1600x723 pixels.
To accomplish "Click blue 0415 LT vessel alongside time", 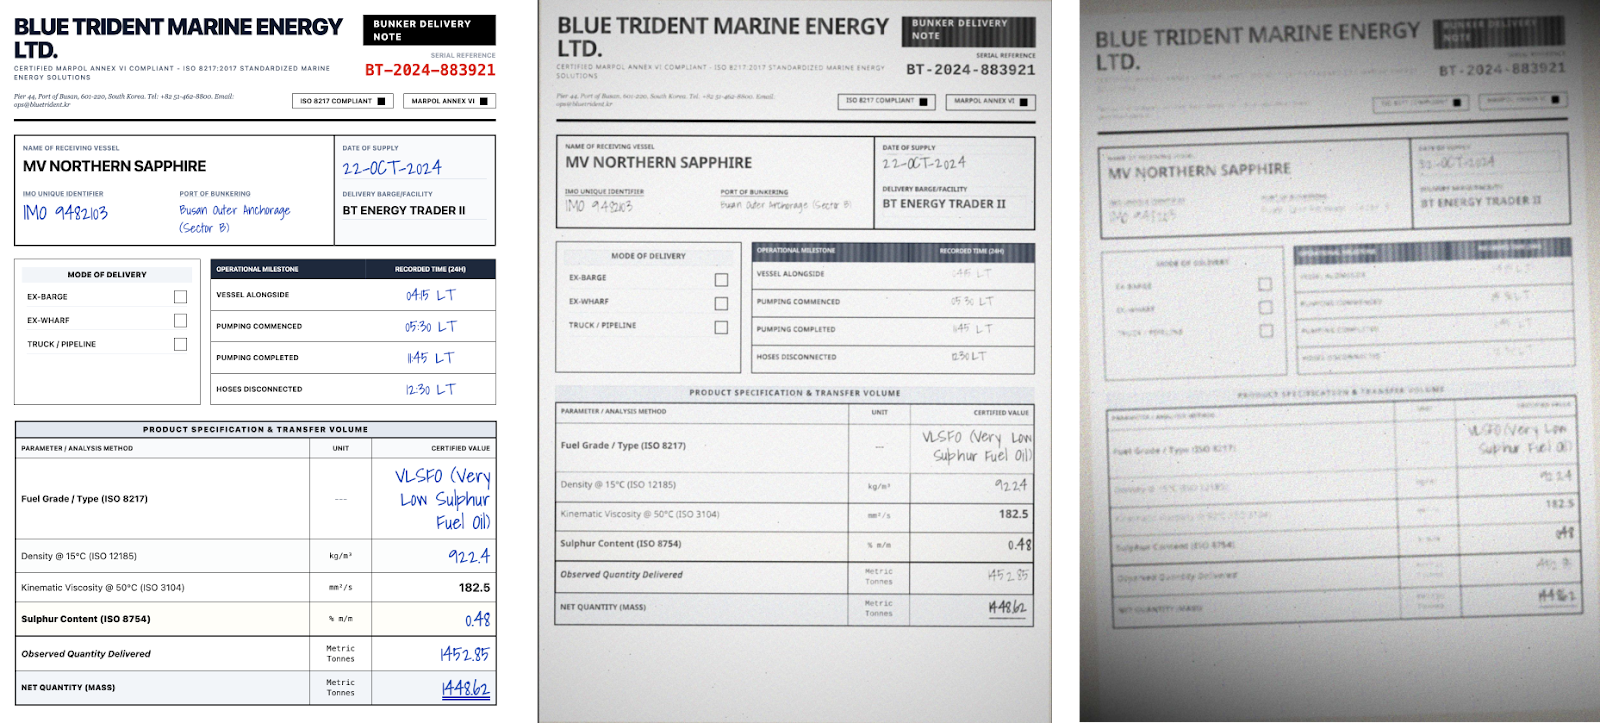I will click(x=431, y=295).
